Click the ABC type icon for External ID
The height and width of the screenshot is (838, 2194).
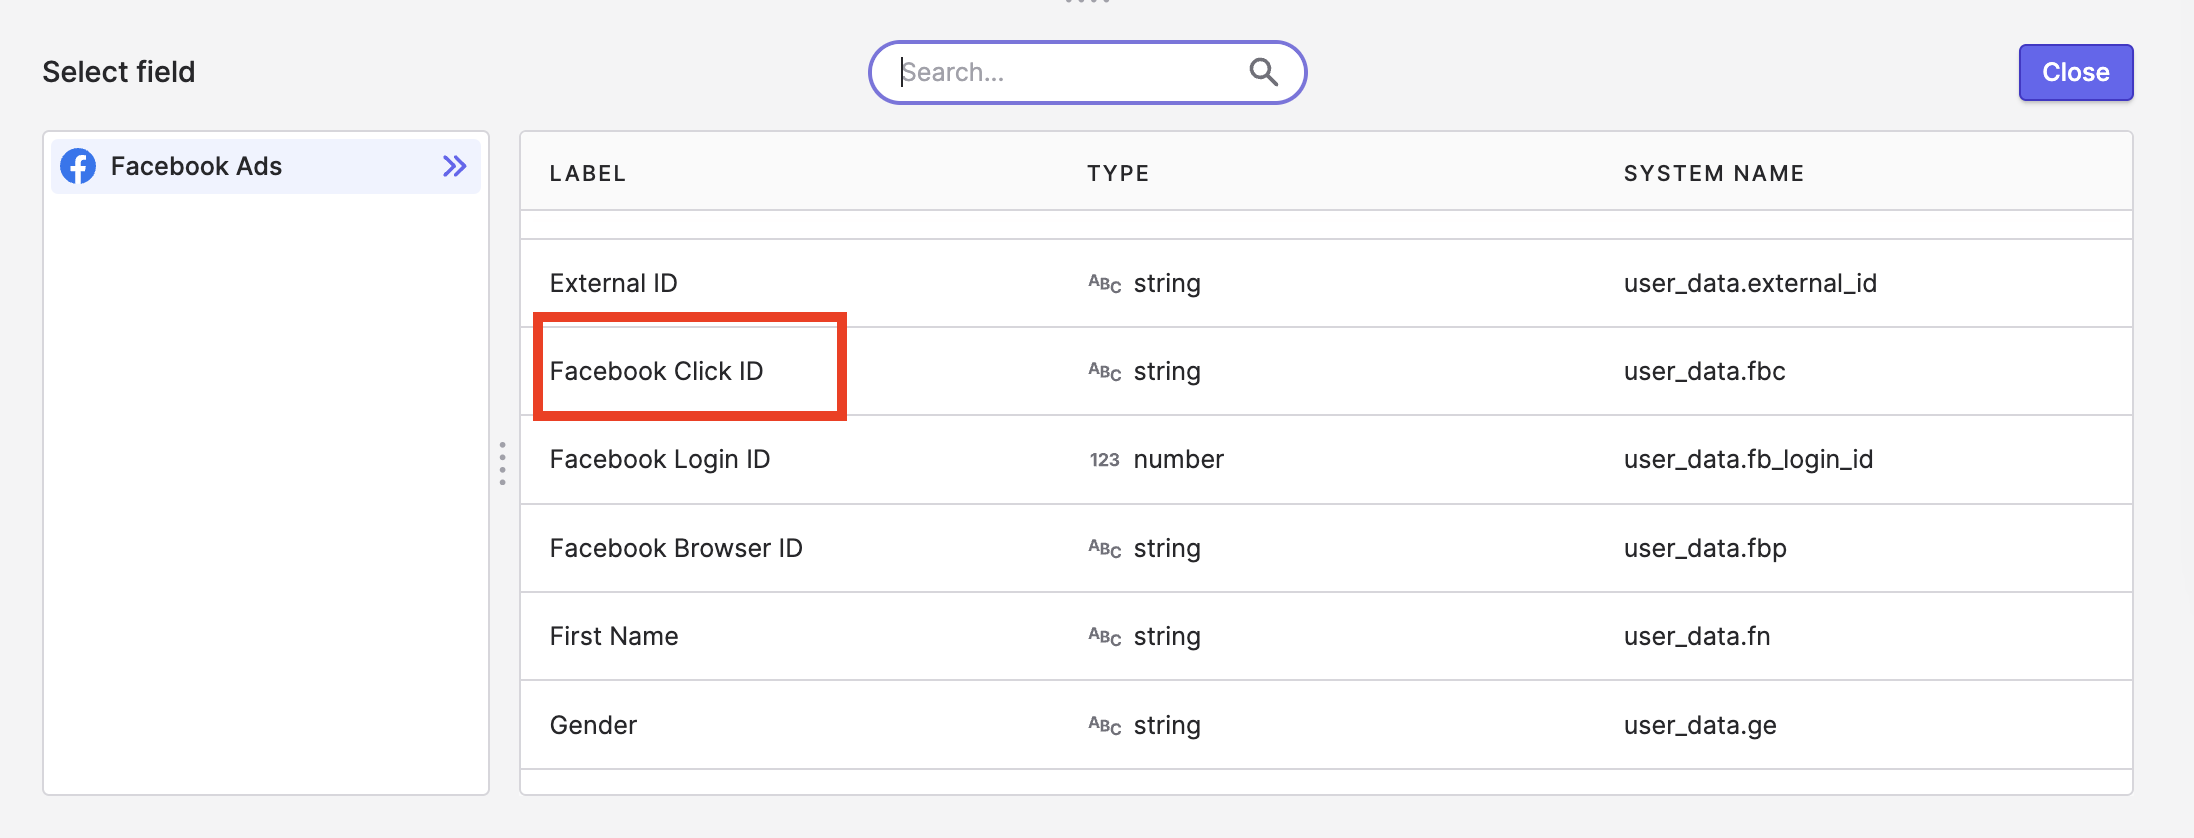(x=1104, y=284)
